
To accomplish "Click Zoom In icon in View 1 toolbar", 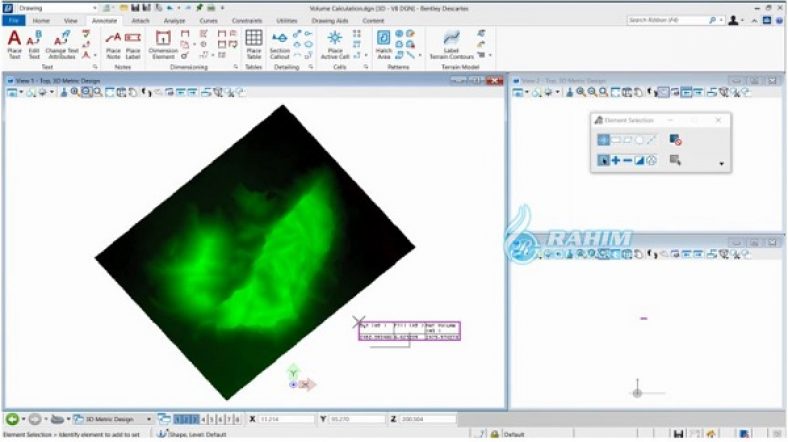I will pos(75,92).
